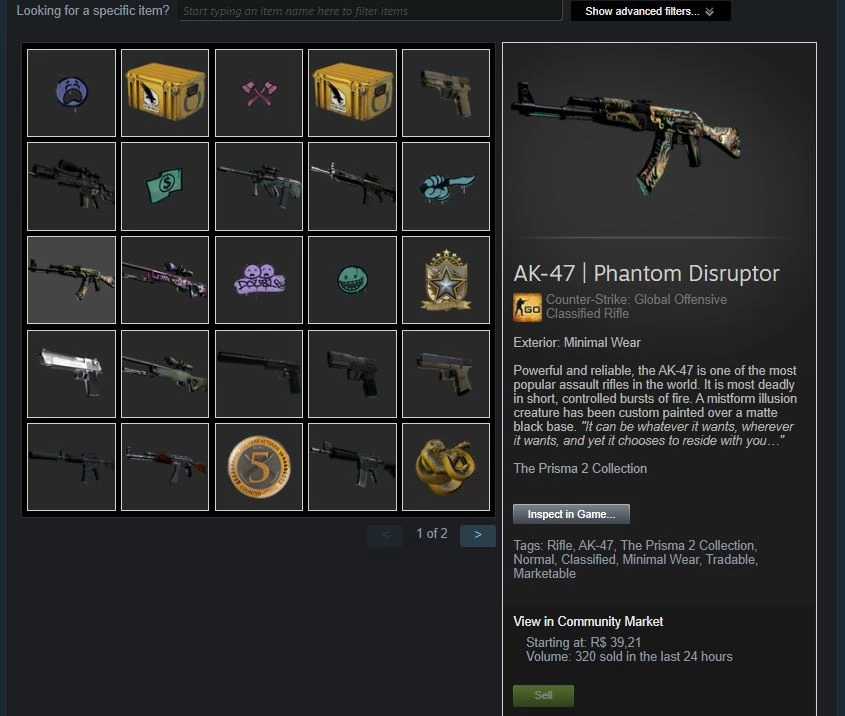Screen dimensions: 845x716
Task: Go to previous inventory page
Action: coord(385,535)
